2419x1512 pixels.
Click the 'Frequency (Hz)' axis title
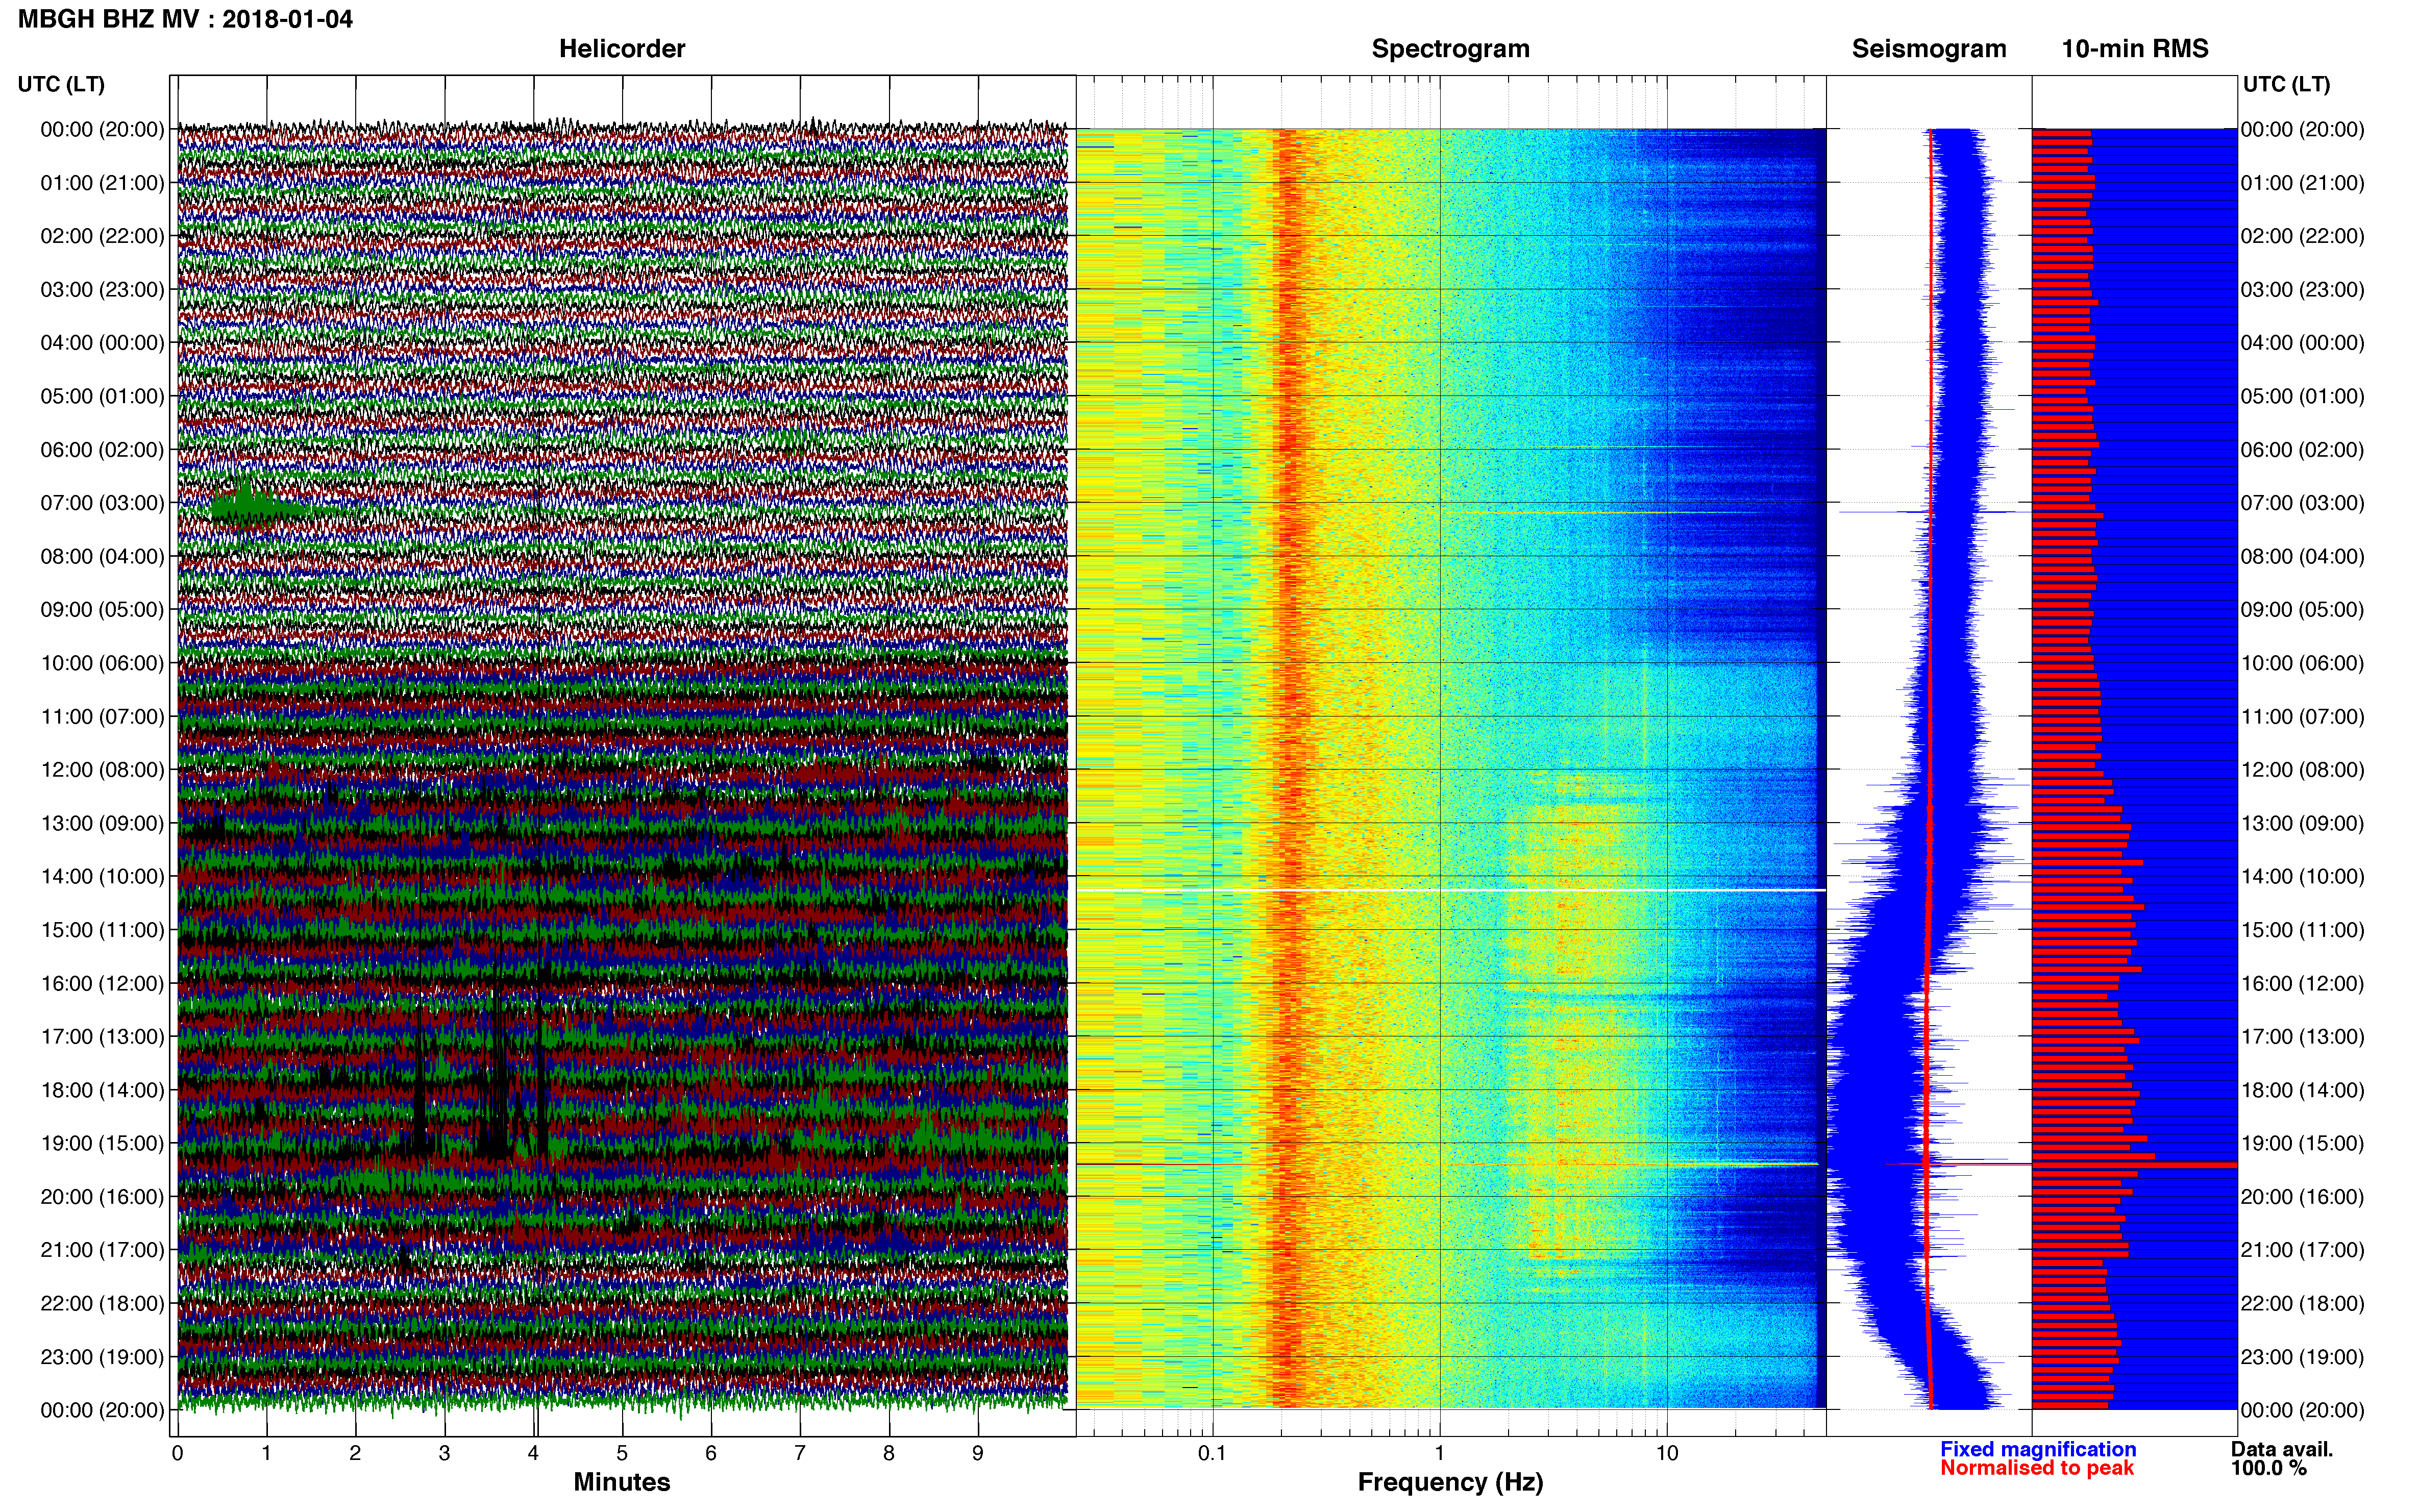click(1450, 1482)
